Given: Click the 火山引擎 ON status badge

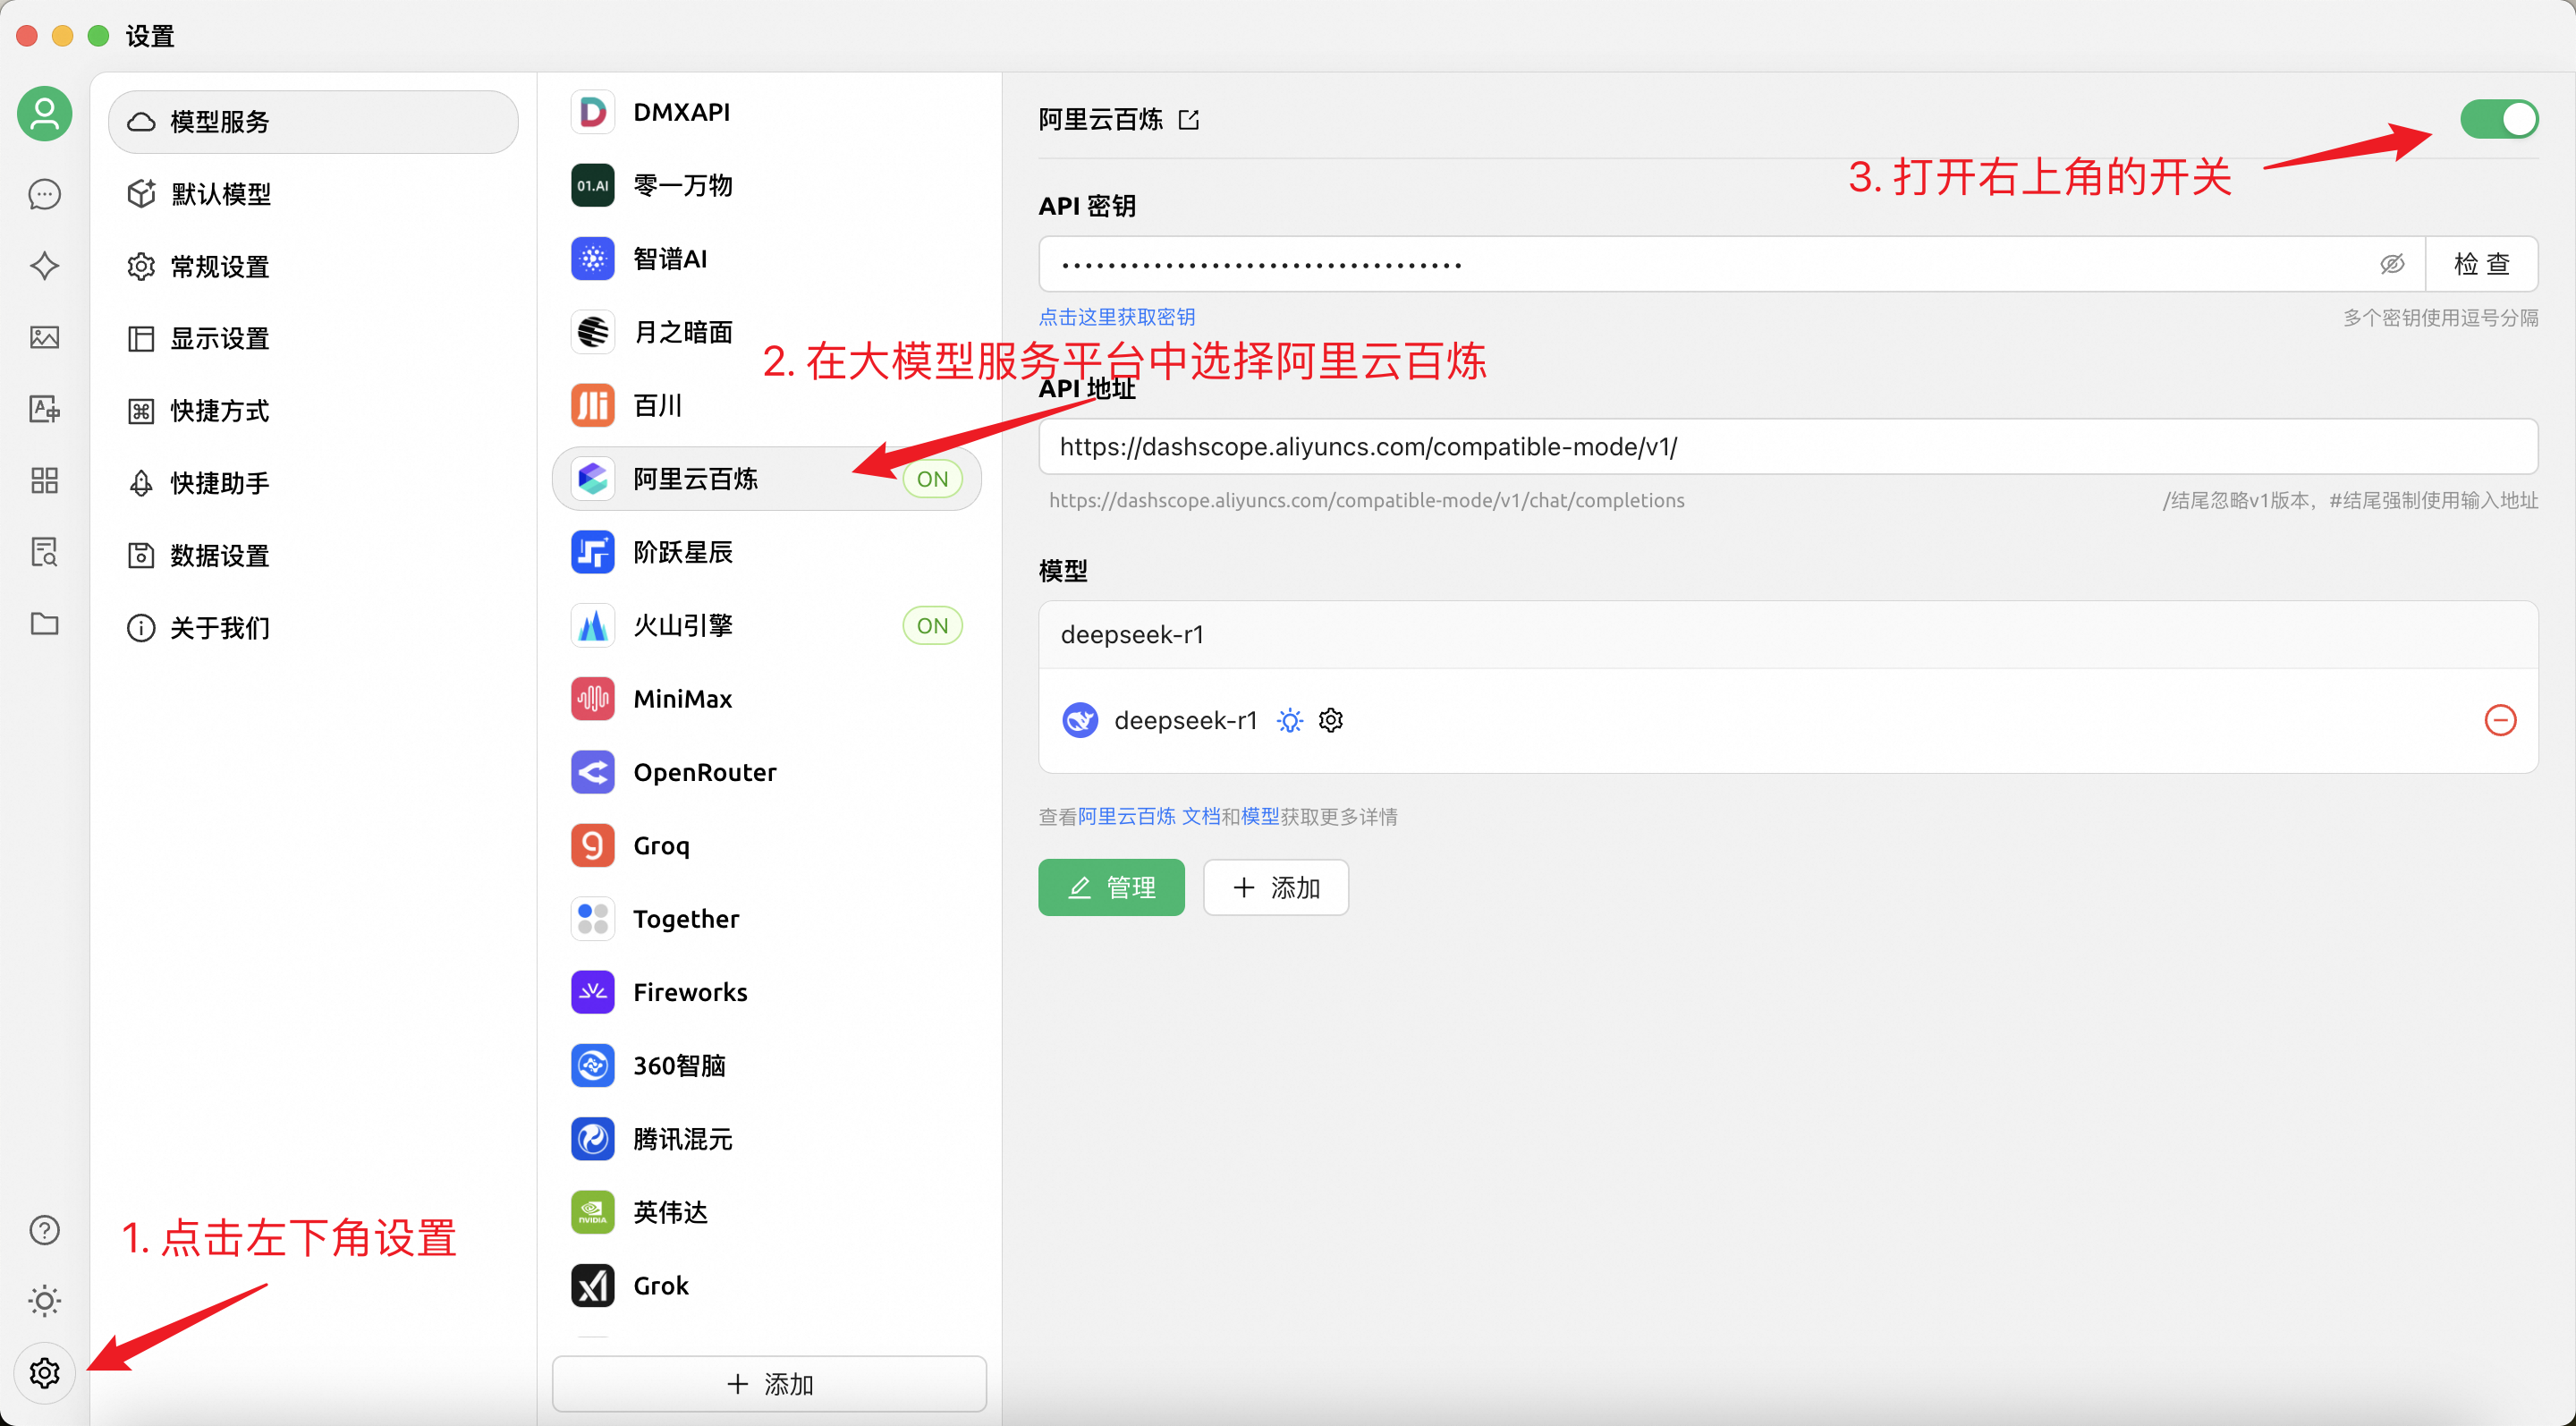Looking at the screenshot, I should pos(932,626).
